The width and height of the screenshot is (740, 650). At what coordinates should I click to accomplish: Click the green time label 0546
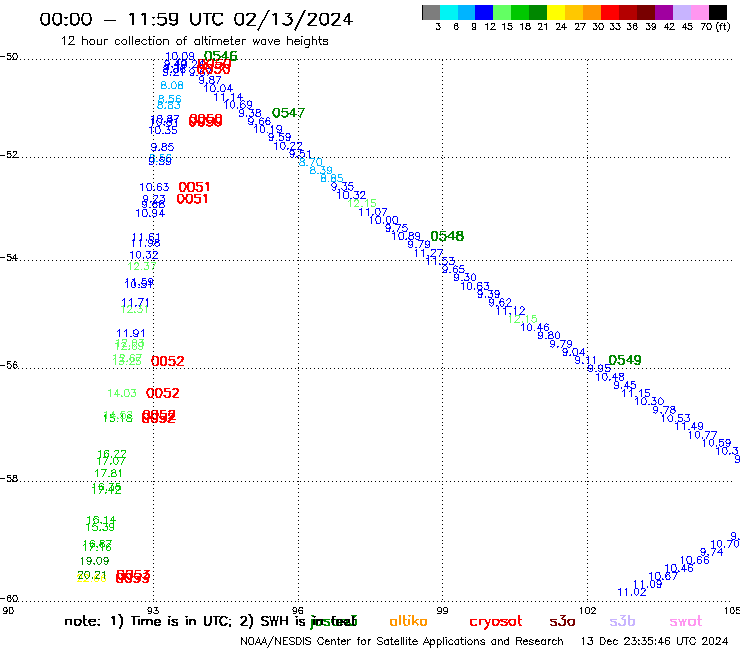coord(220,56)
